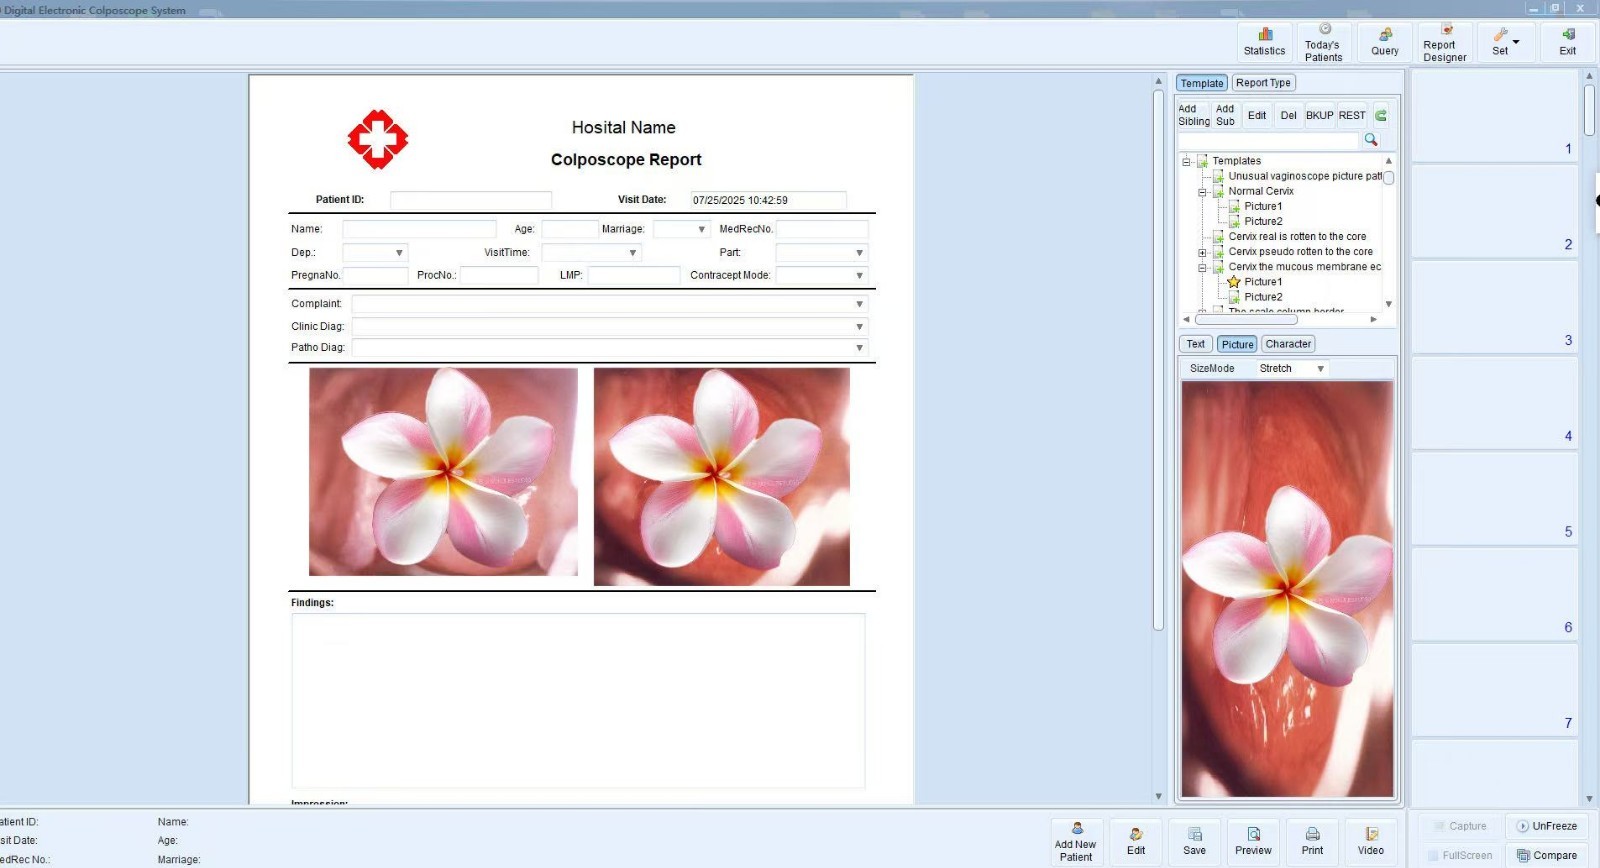
Task: Collapse the Normal Cervix tree node
Action: (x=1202, y=192)
